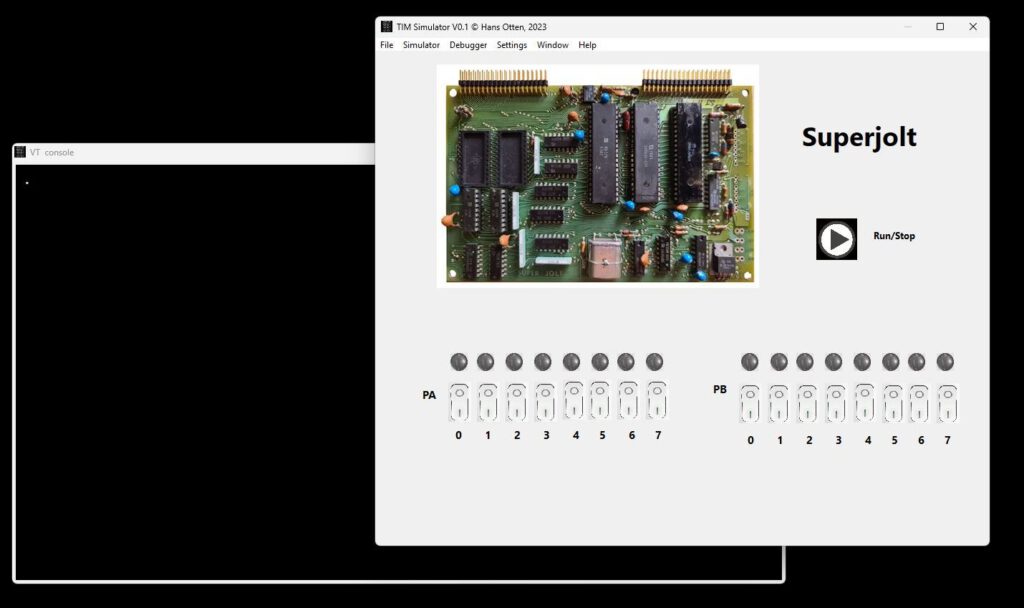Viewport: 1024px width, 608px height.
Task: Click the VT console window icon
Action: pyautogui.click(x=20, y=152)
